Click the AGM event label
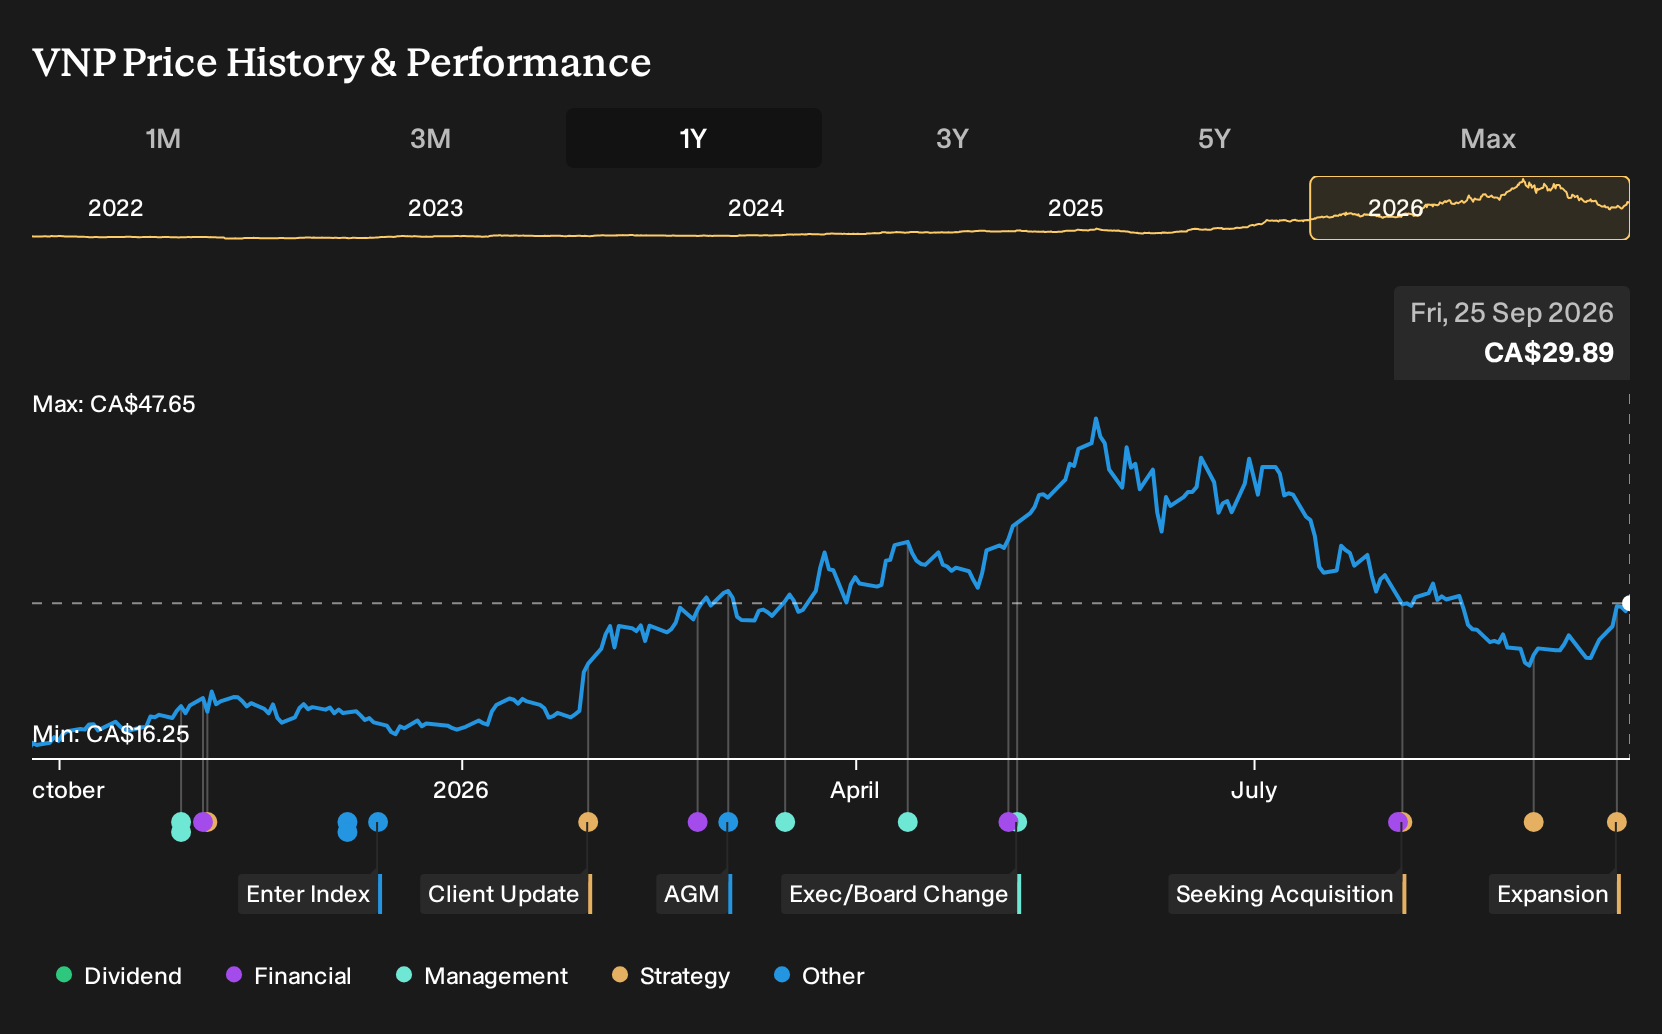 point(694,894)
